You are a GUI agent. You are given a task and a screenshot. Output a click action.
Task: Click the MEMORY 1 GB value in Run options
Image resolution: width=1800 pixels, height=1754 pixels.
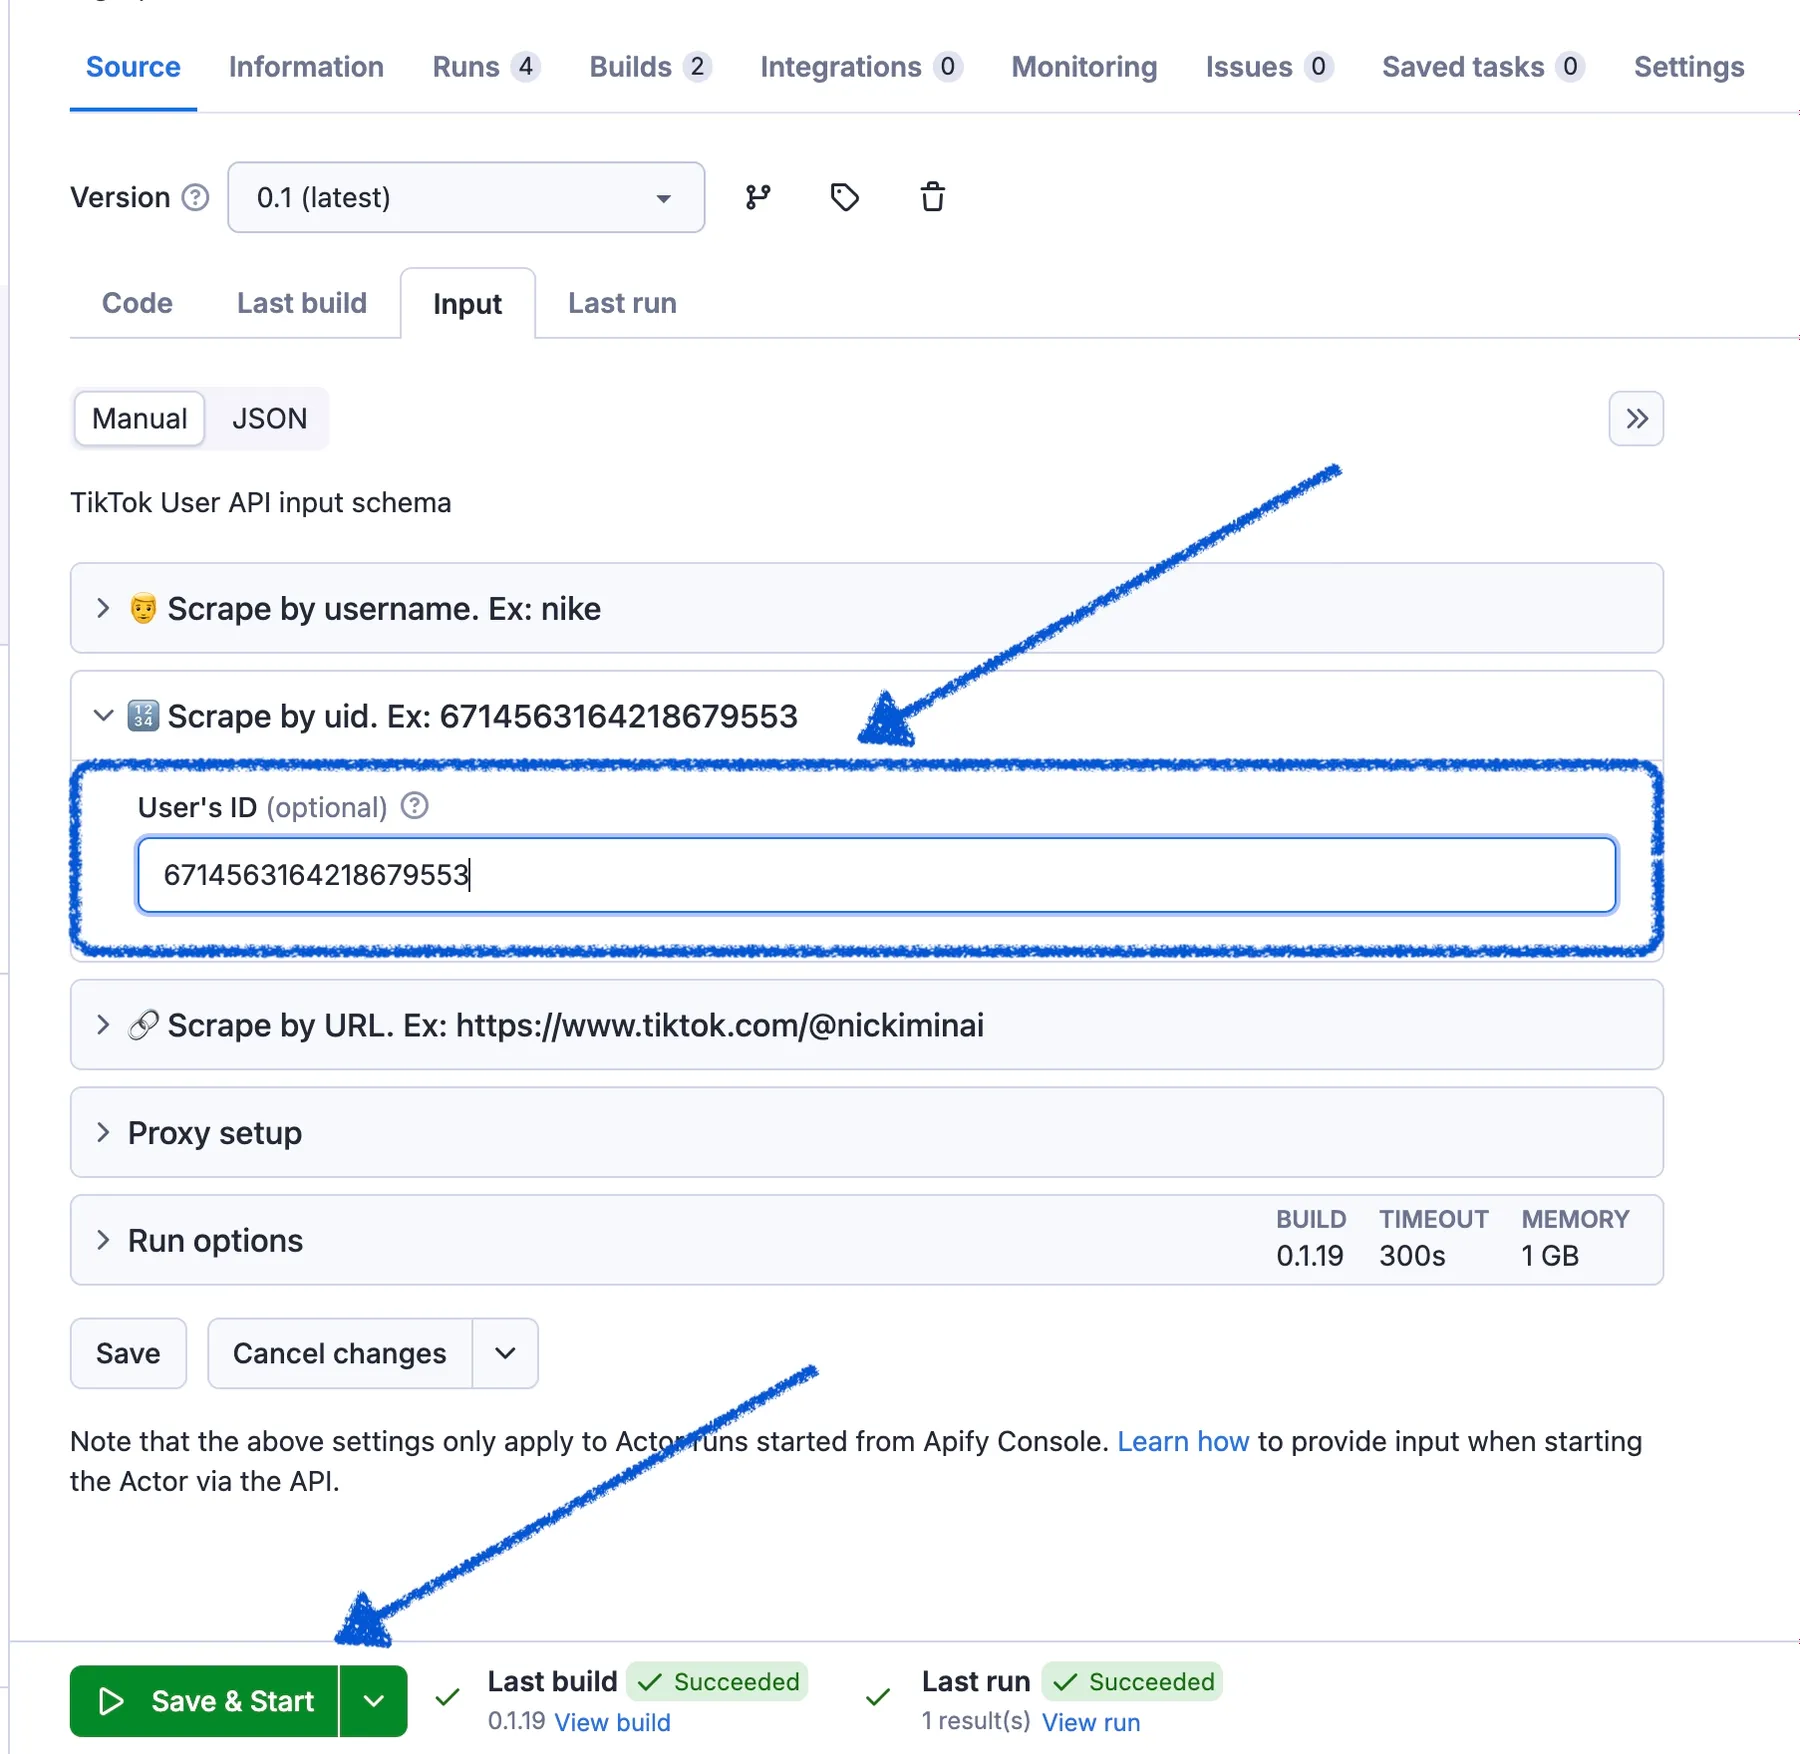point(1550,1256)
